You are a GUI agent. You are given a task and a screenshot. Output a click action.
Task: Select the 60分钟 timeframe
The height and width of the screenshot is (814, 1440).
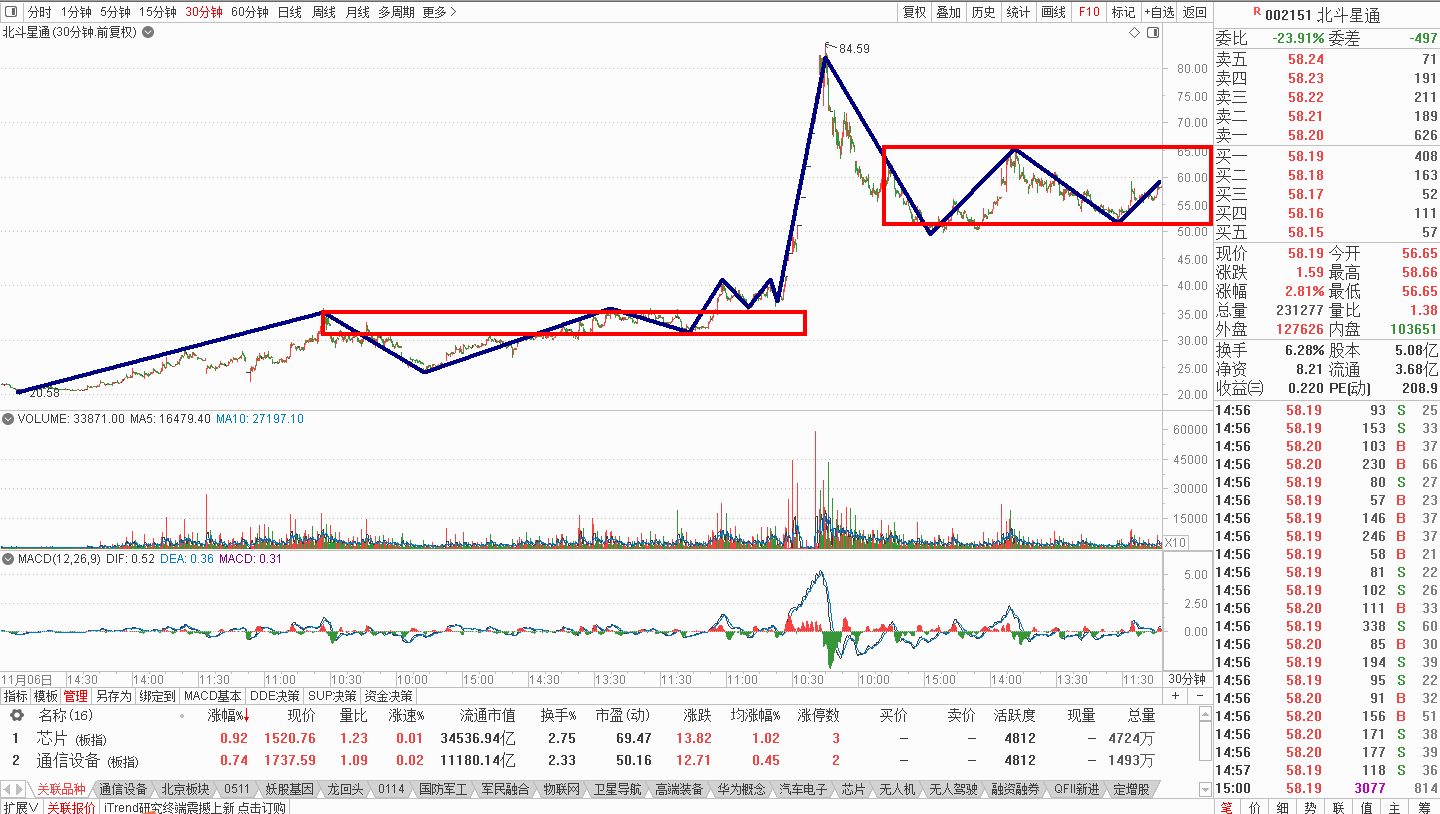250,12
